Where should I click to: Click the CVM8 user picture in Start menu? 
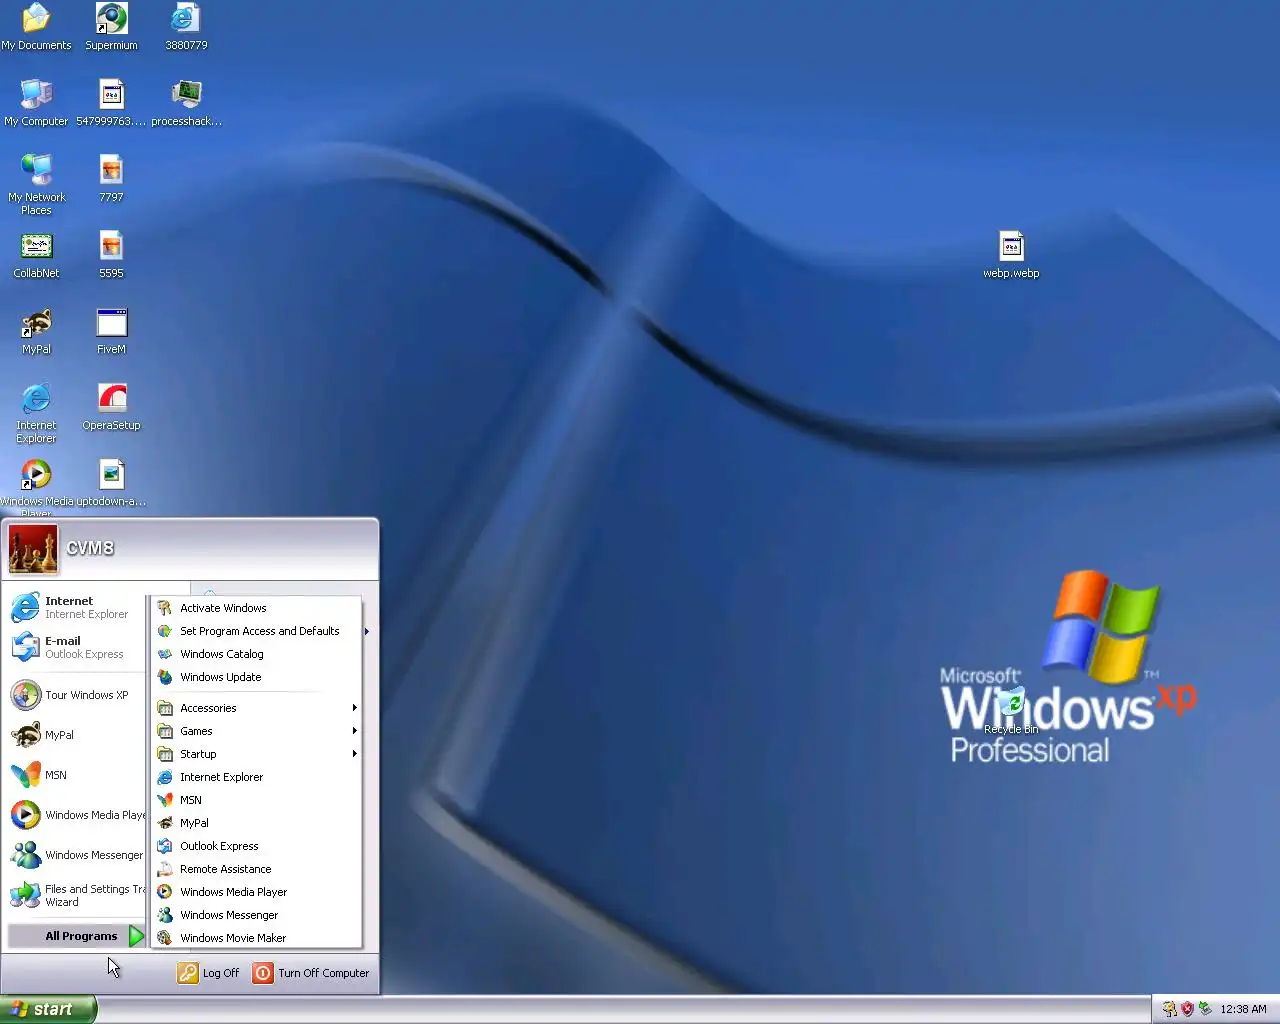click(x=33, y=549)
